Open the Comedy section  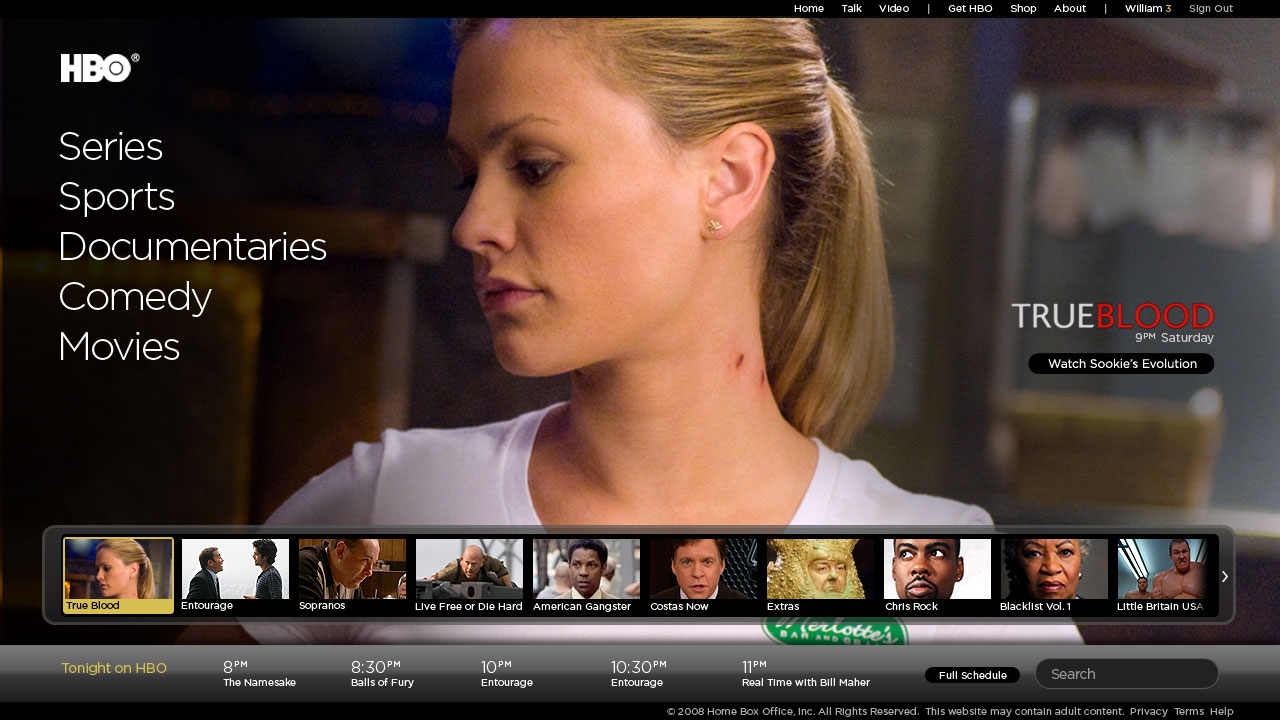pyautogui.click(x=134, y=297)
